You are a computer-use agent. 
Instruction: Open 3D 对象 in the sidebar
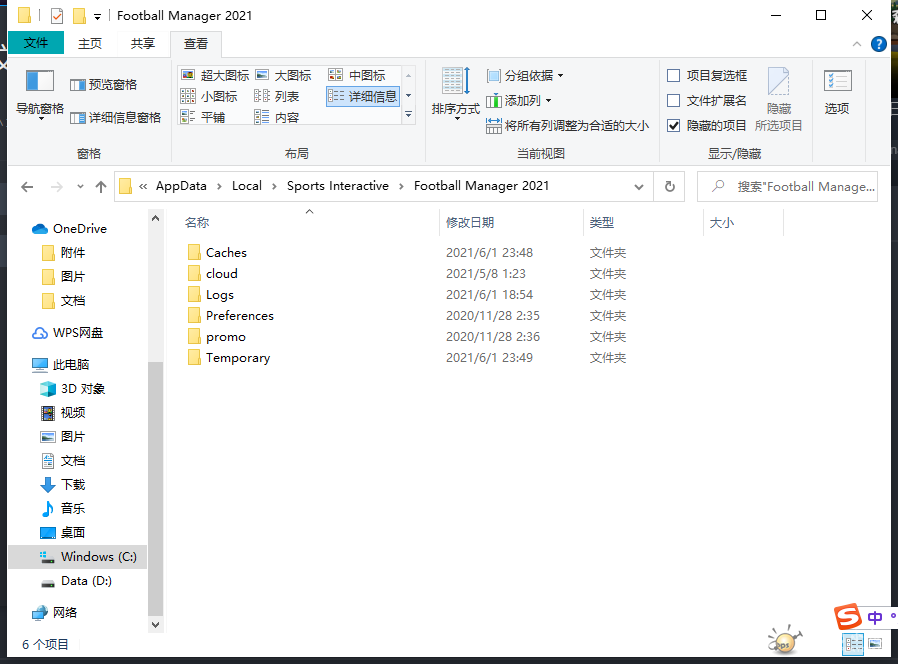click(x=72, y=389)
